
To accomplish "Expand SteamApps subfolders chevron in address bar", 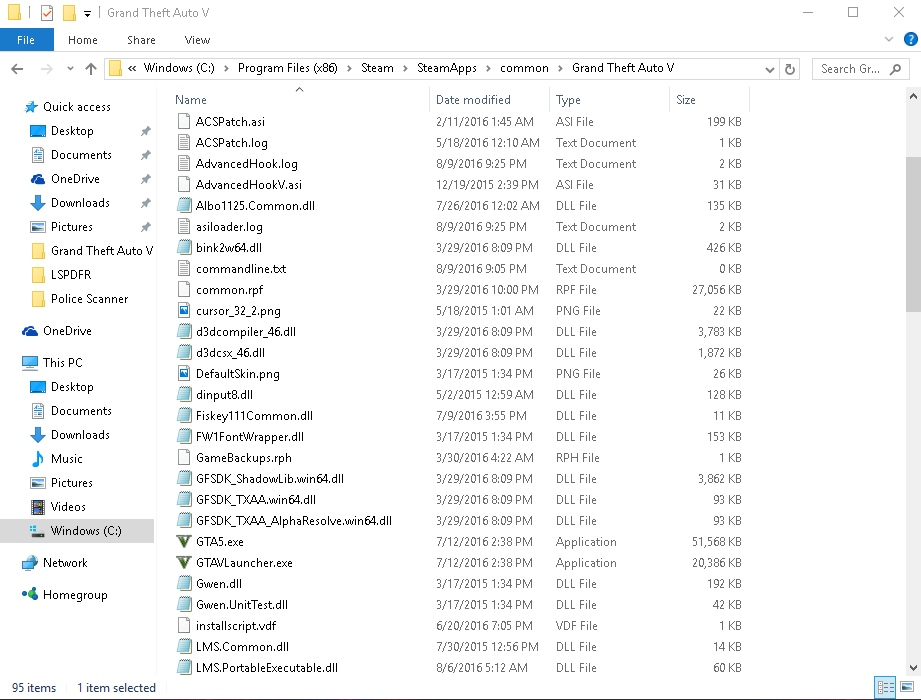I will point(488,69).
